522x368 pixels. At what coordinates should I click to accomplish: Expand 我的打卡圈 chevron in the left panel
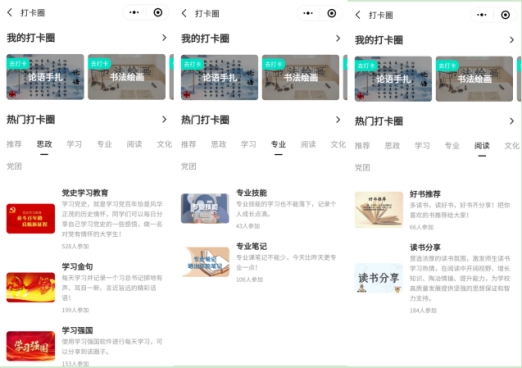(164, 38)
